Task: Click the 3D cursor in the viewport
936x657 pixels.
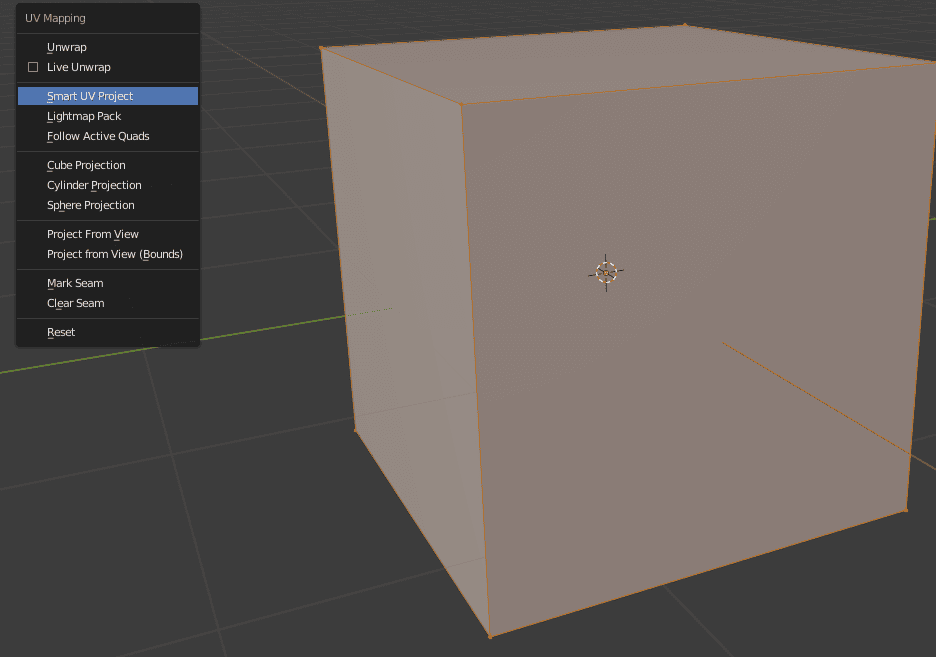Action: point(604,271)
